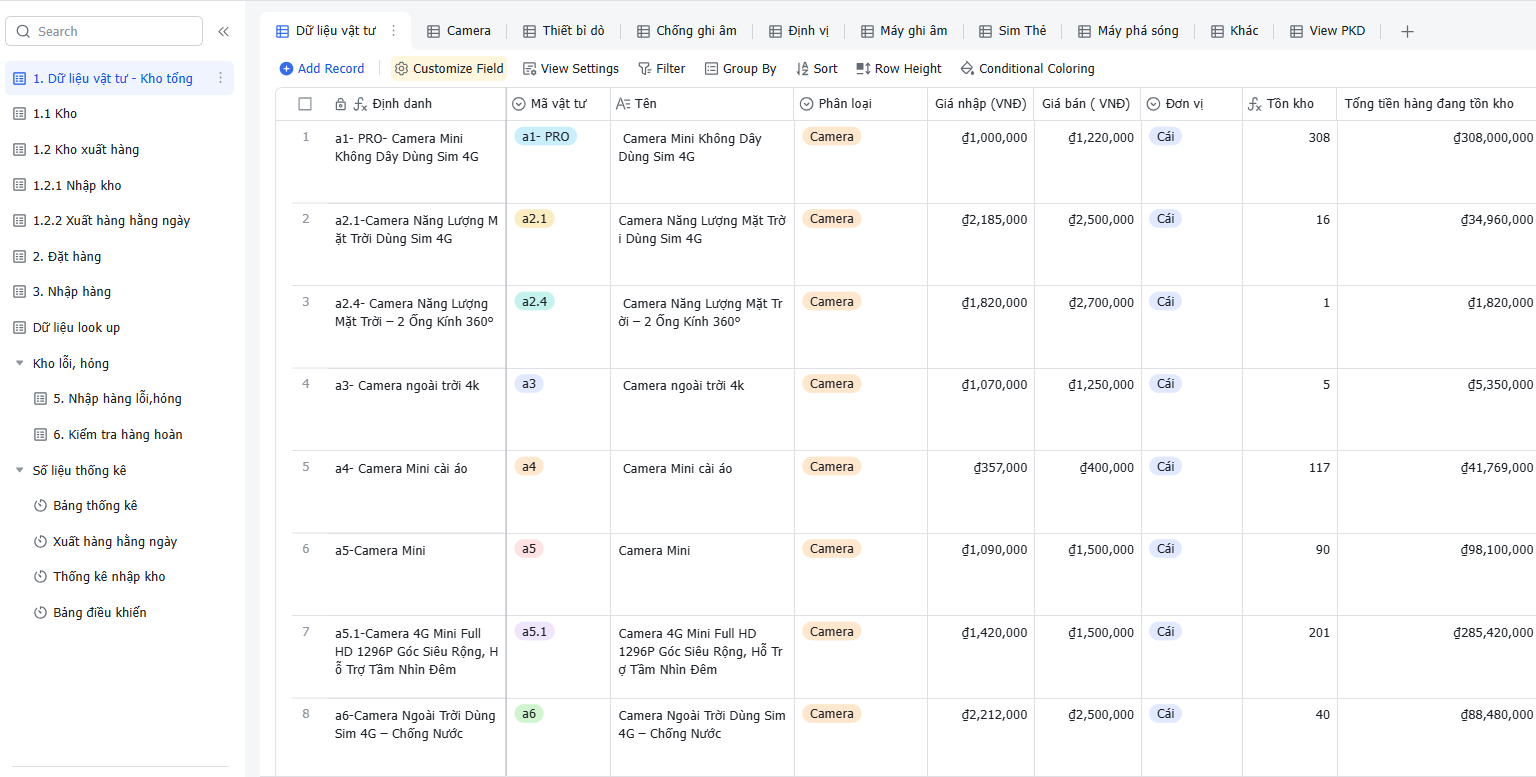Click the Add Record button

(x=322, y=69)
